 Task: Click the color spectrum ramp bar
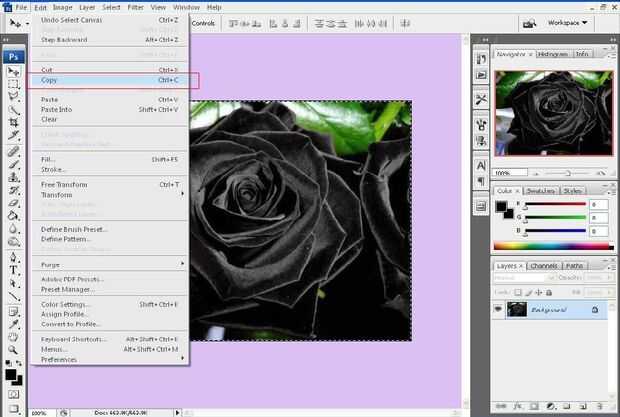click(x=553, y=246)
